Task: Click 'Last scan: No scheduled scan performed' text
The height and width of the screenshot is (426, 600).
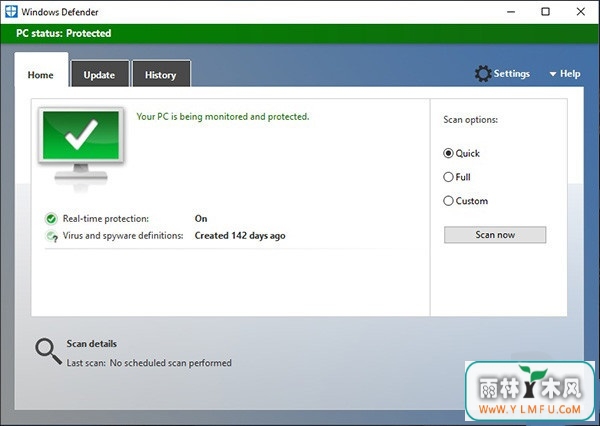Action: point(149,363)
